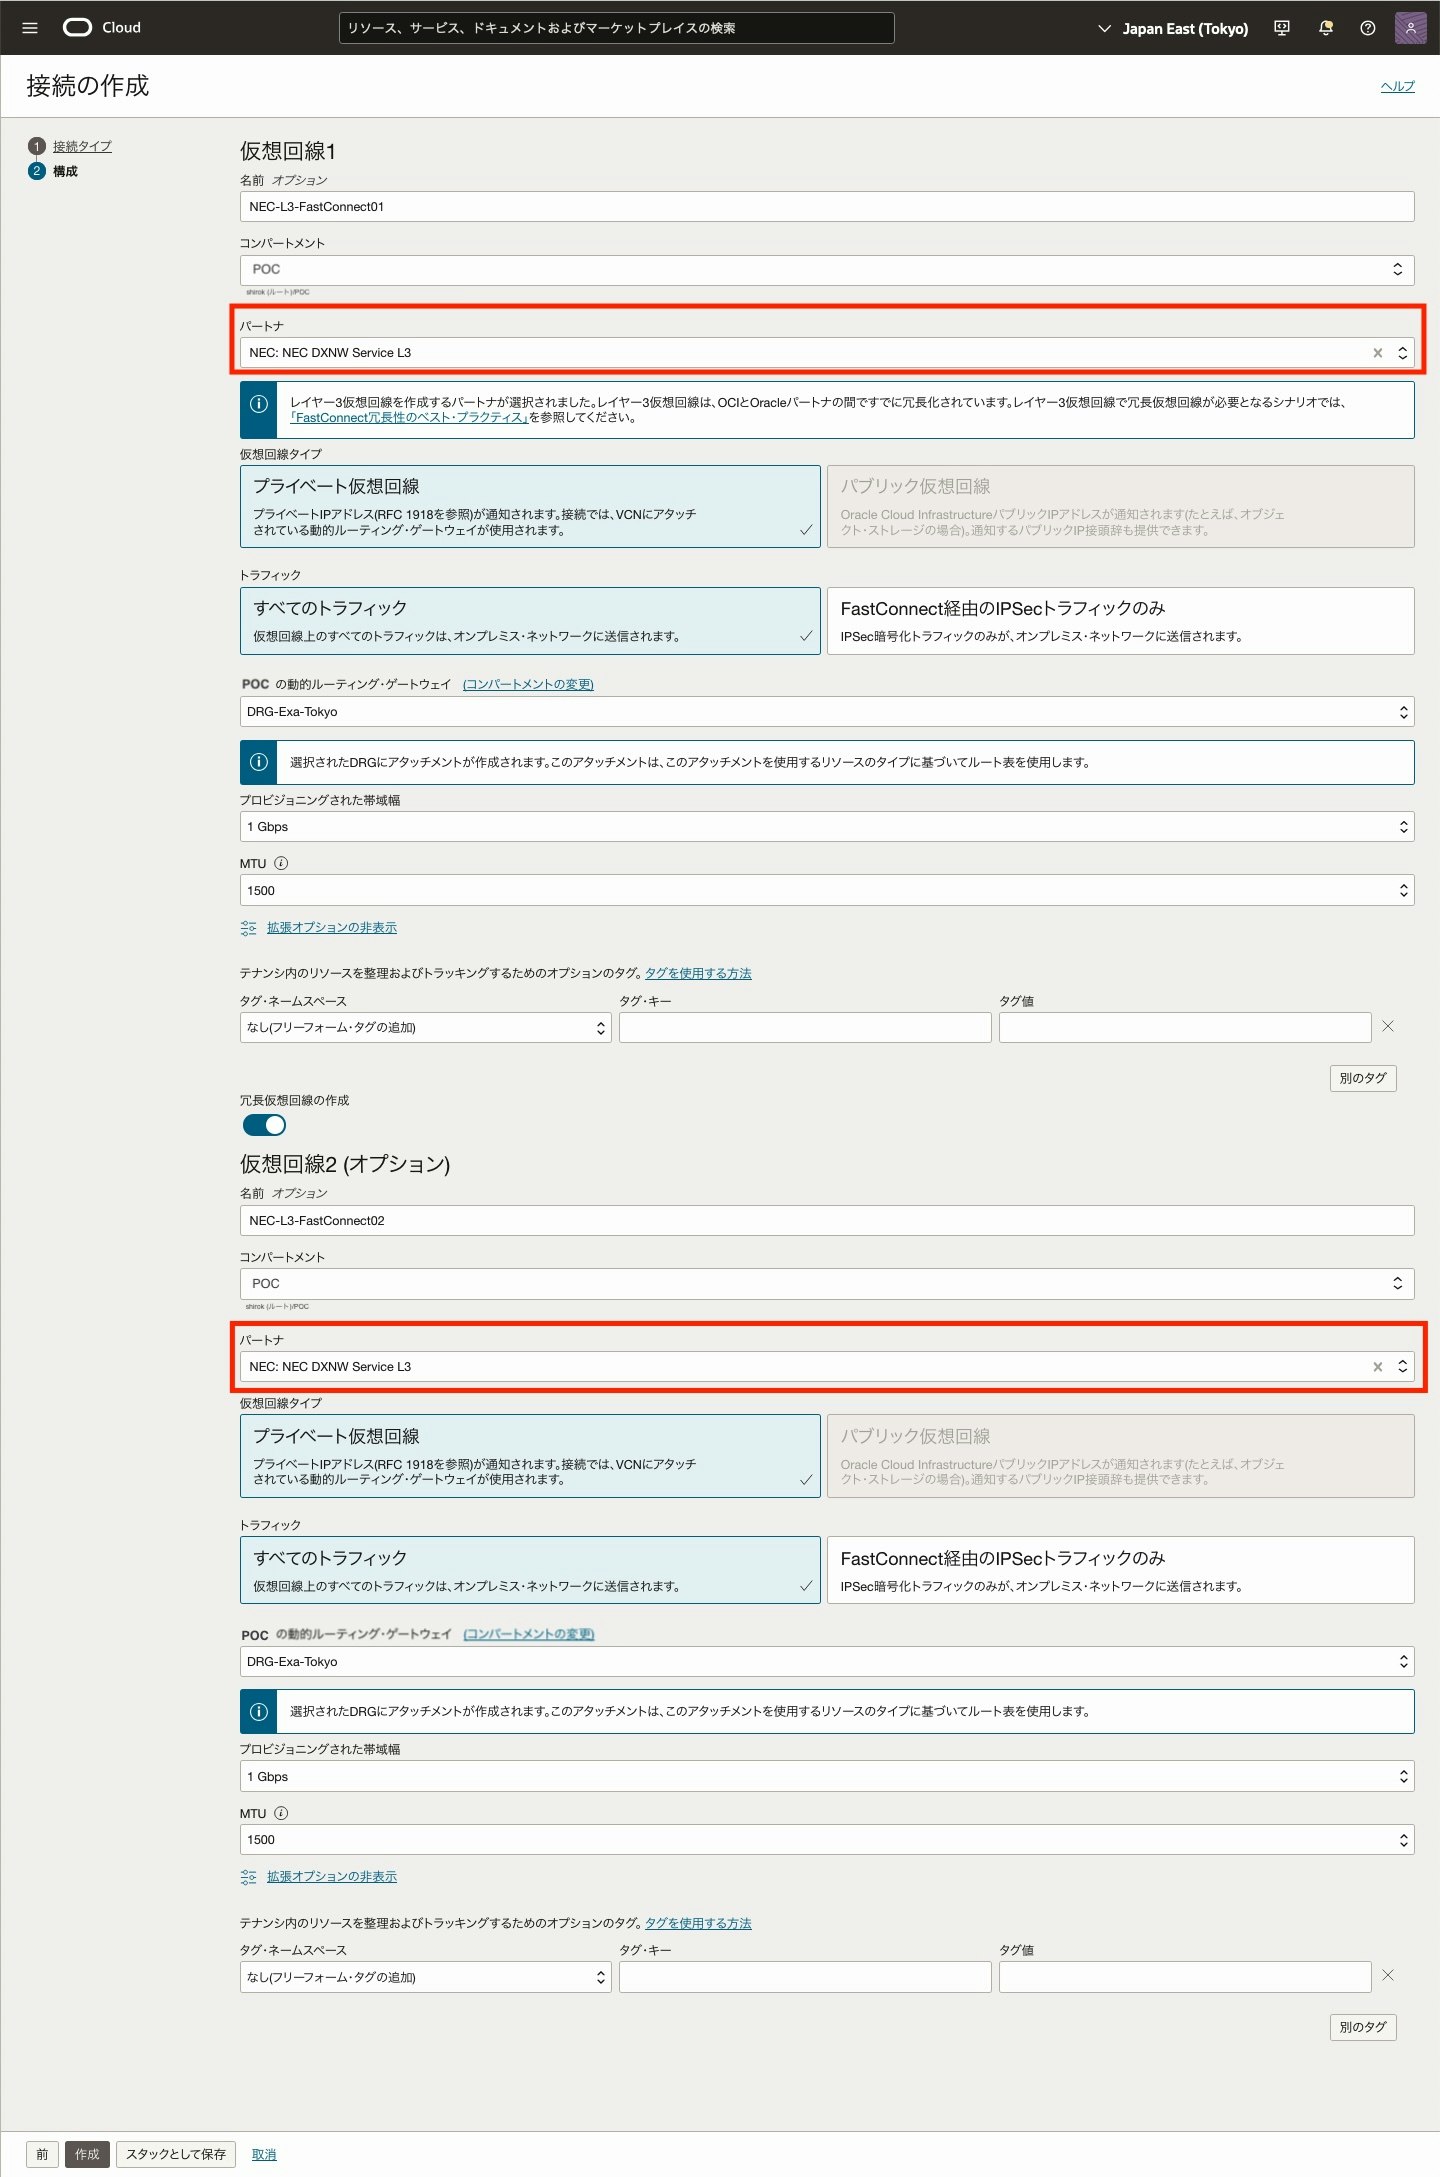This screenshot has height=2177, width=1440.
Task: Hide advanced options link for circuit 1
Action: 332,928
